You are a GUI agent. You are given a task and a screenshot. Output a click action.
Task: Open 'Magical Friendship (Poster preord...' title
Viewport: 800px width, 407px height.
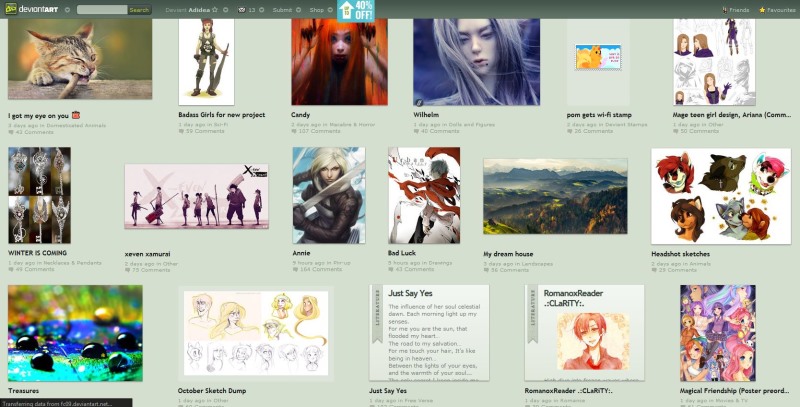[735, 391]
